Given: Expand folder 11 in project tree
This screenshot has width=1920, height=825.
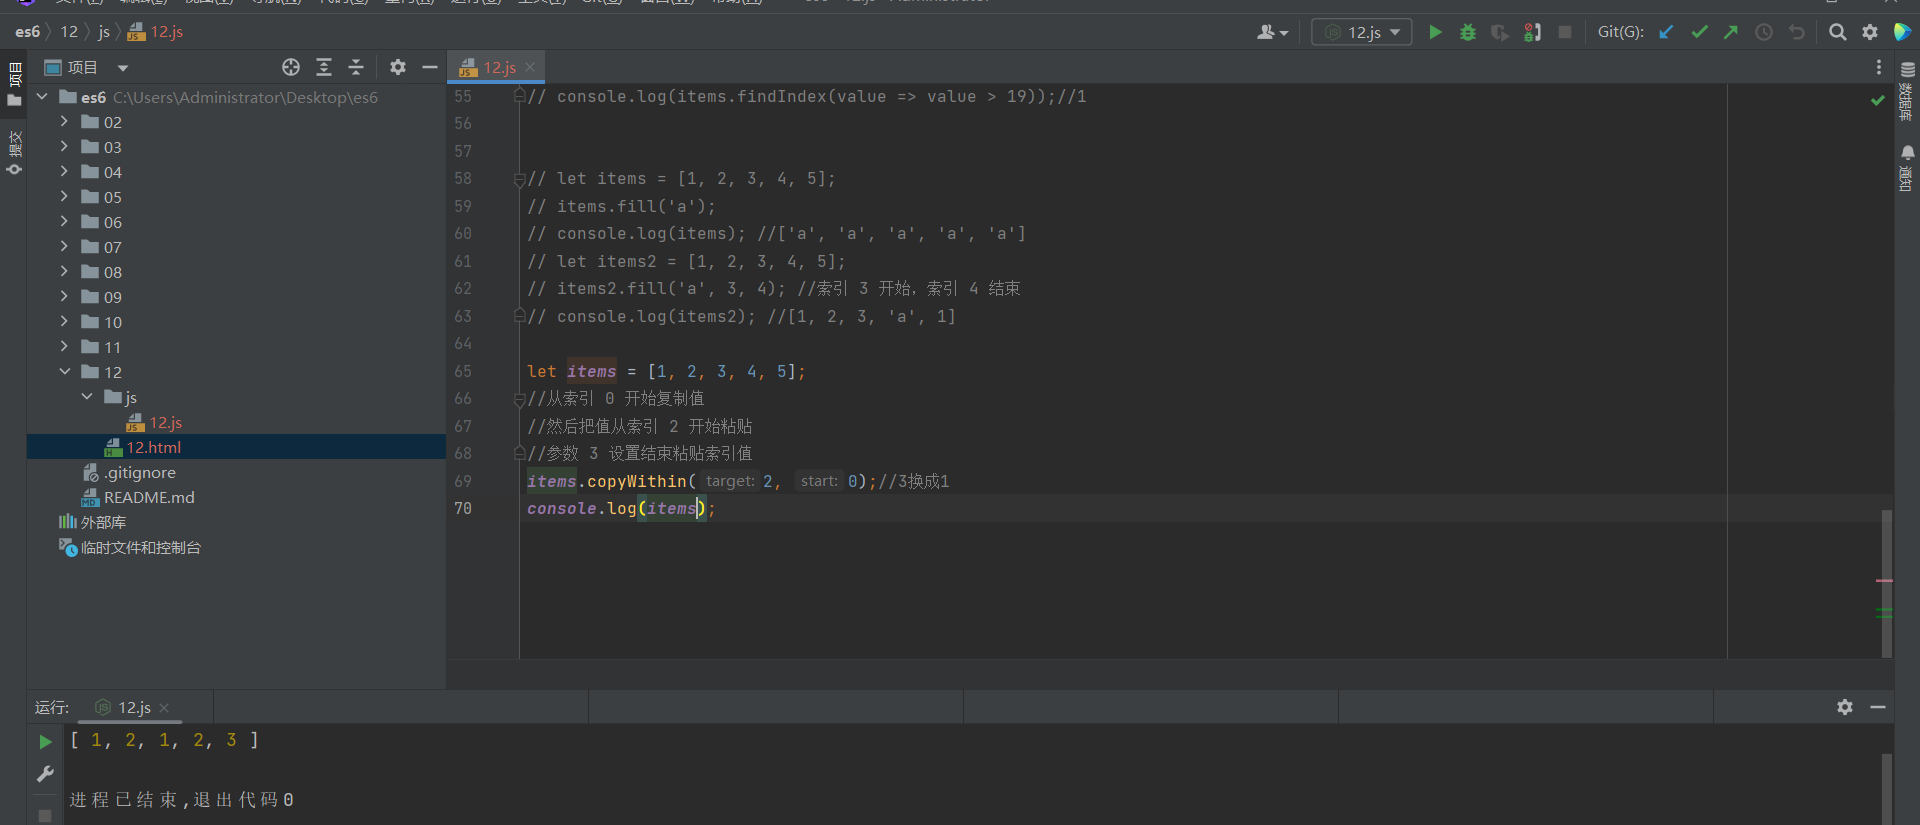Looking at the screenshot, I should [x=64, y=346].
